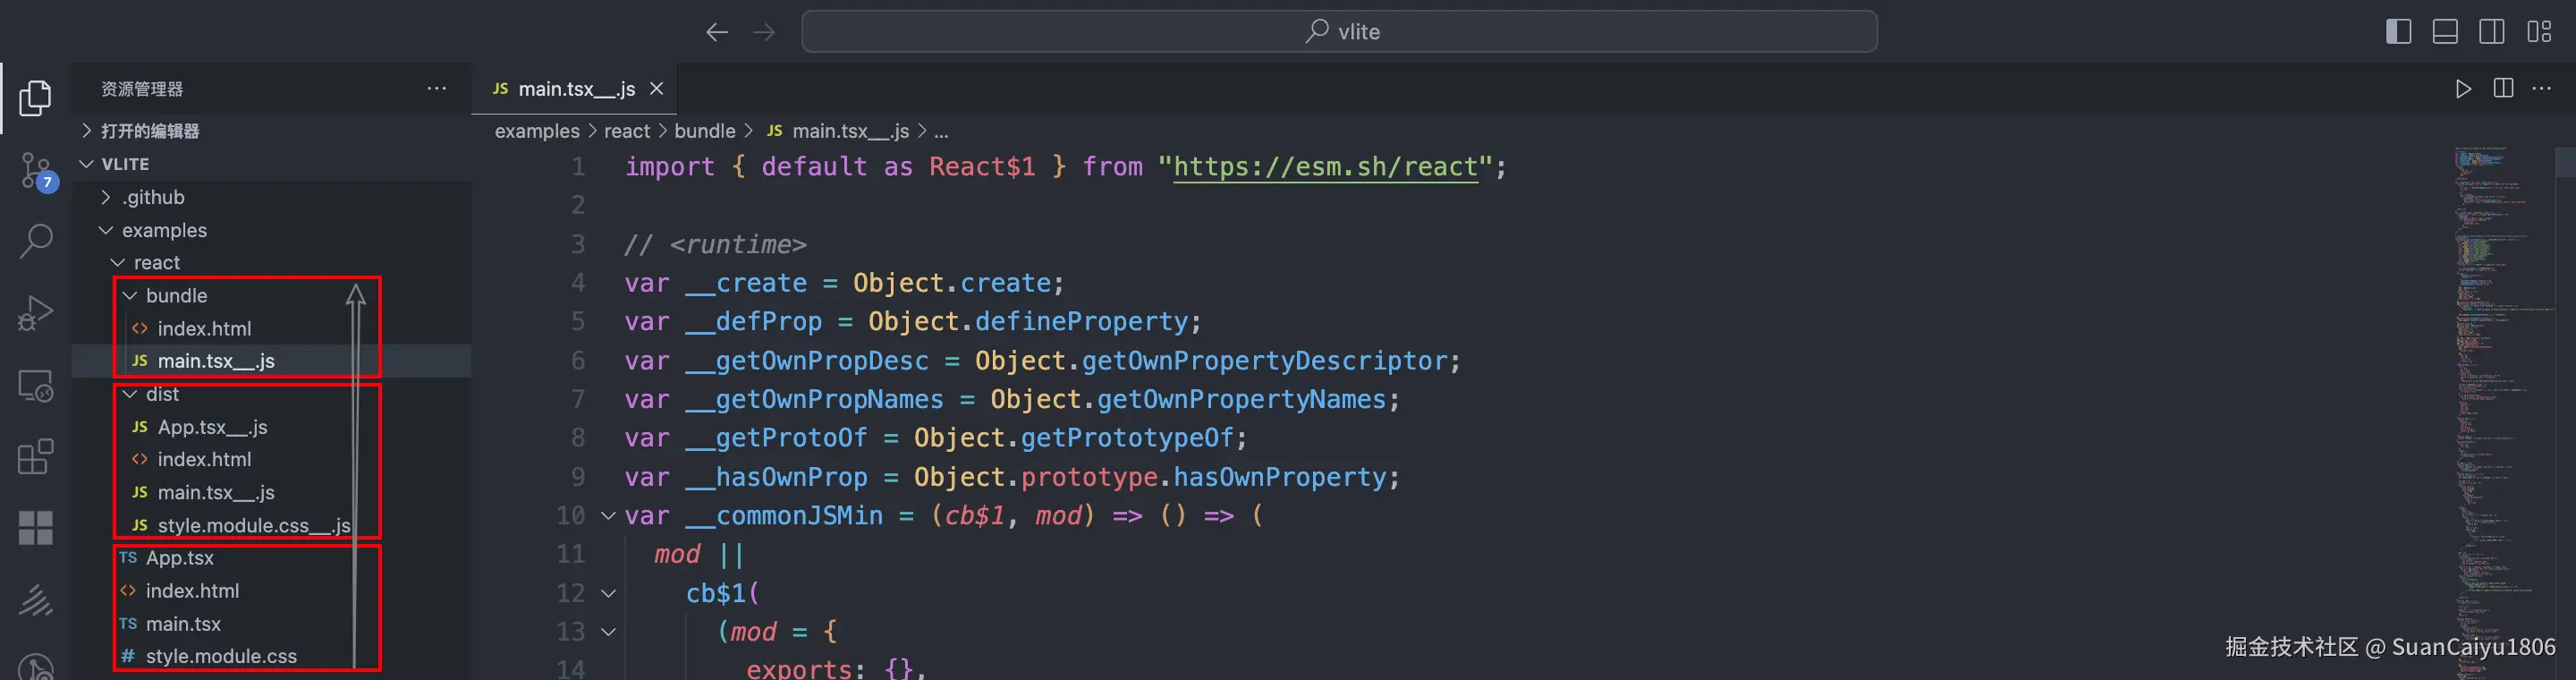Click the bundle breadcrumb segment
Screen dimensions: 2576x680
pyautogui.click(x=705, y=131)
